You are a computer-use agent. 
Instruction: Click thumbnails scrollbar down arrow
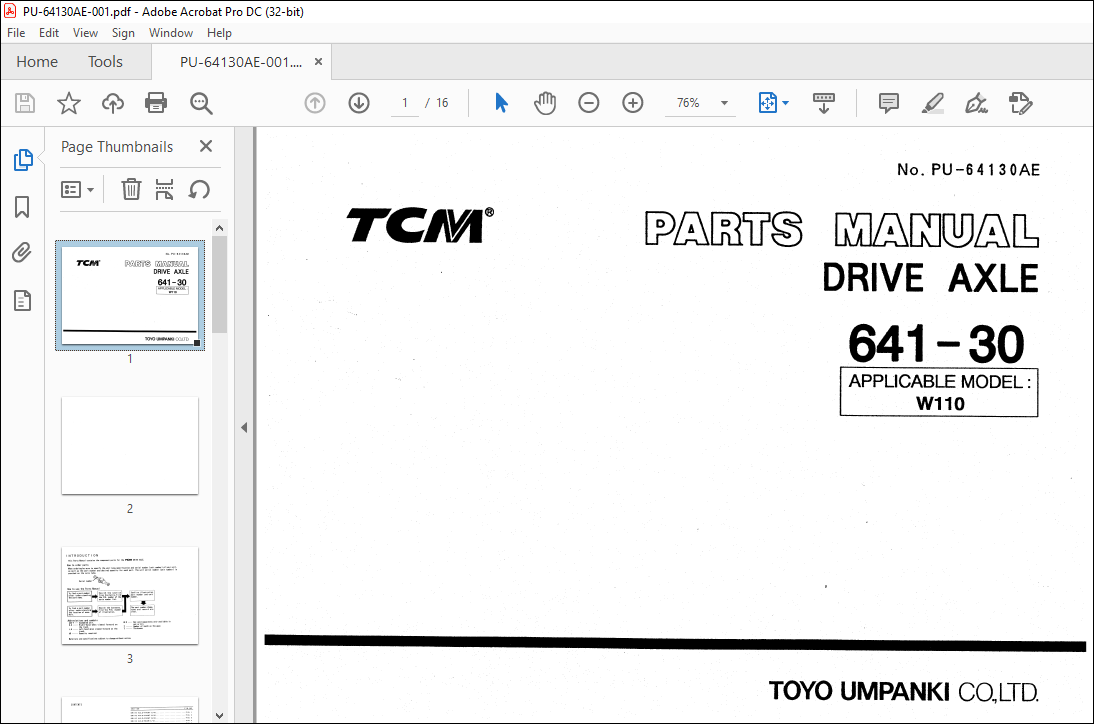[x=219, y=715]
